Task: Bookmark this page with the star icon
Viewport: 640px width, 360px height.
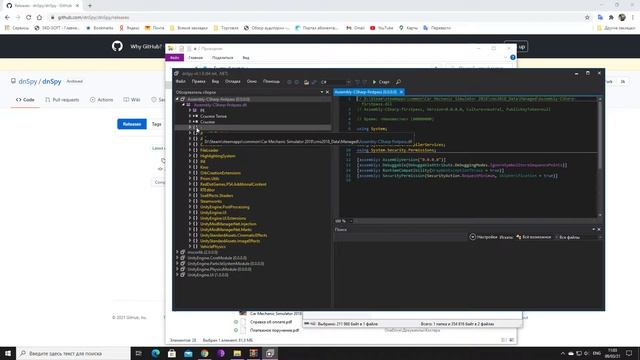Action: 587,18
